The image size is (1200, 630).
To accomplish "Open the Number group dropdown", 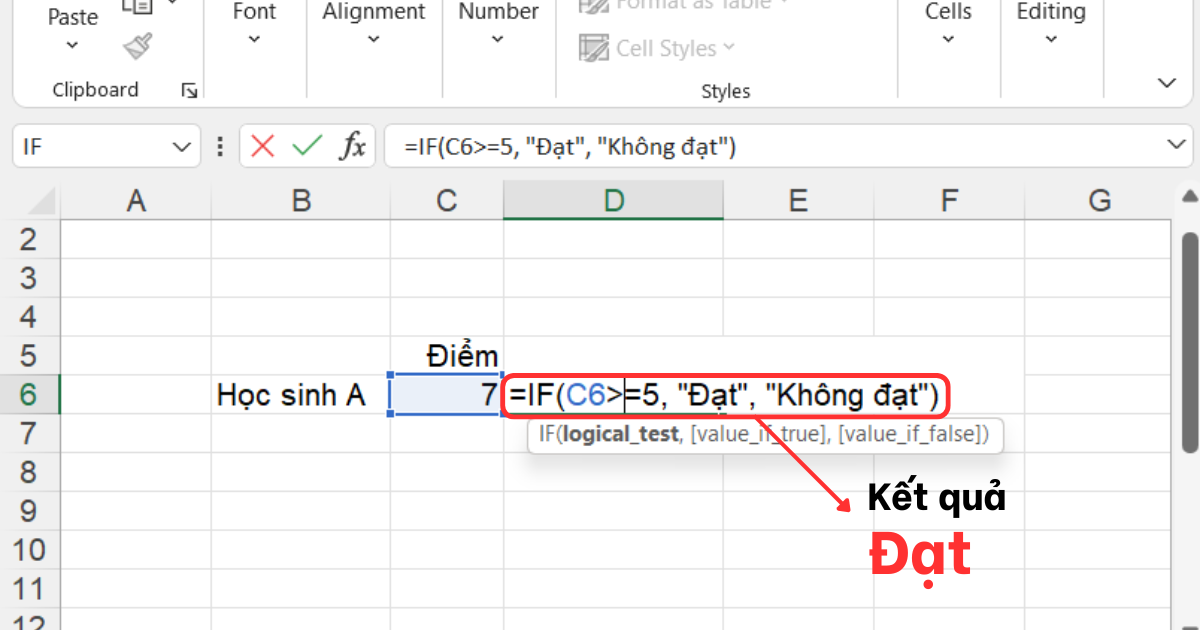I will (x=498, y=24).
